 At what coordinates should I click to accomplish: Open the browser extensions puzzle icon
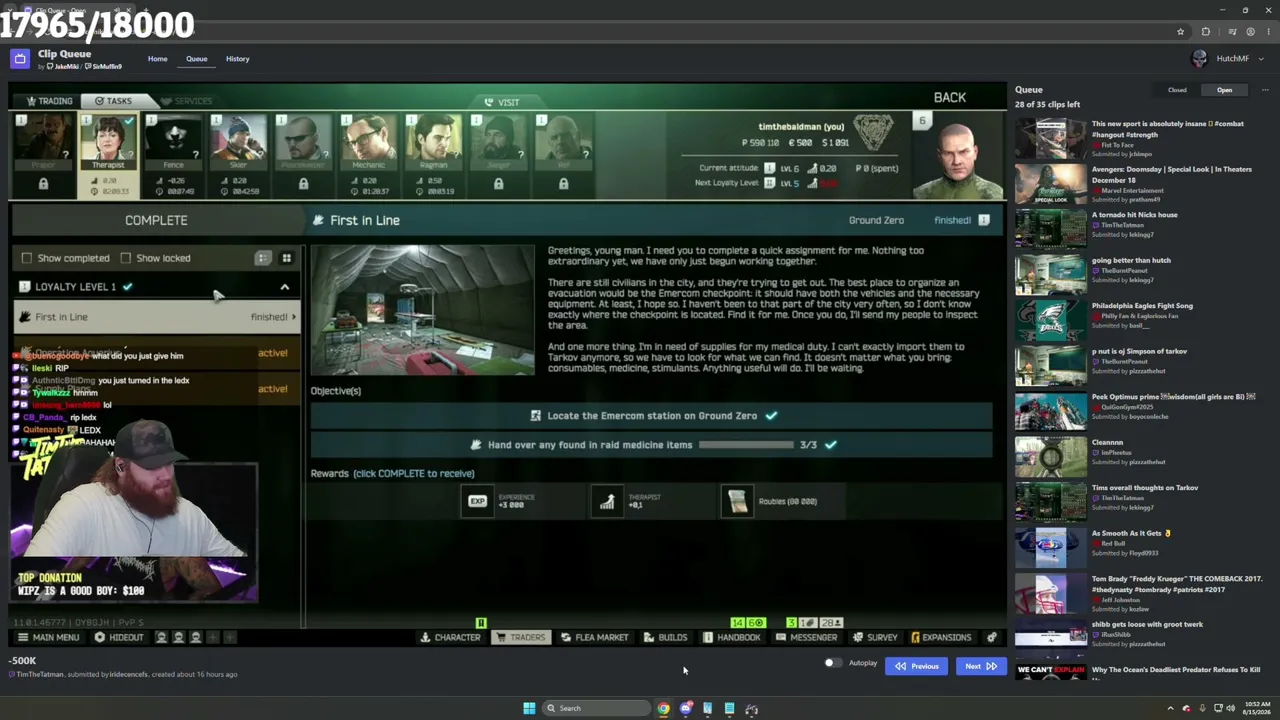click(1205, 32)
